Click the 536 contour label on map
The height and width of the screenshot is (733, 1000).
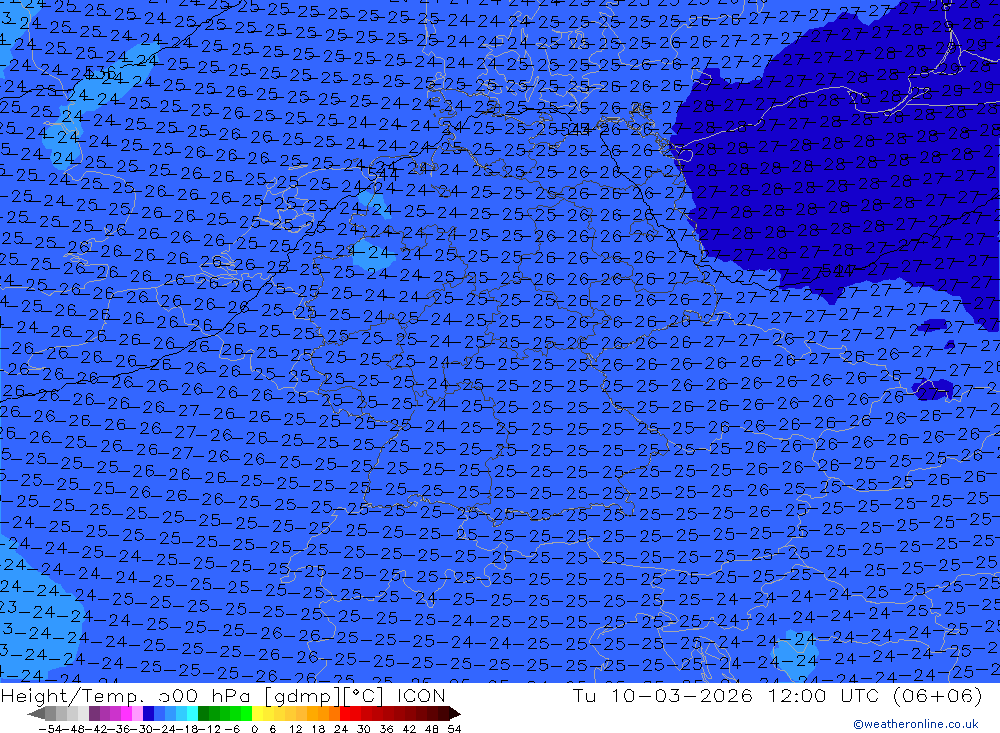click(x=100, y=73)
